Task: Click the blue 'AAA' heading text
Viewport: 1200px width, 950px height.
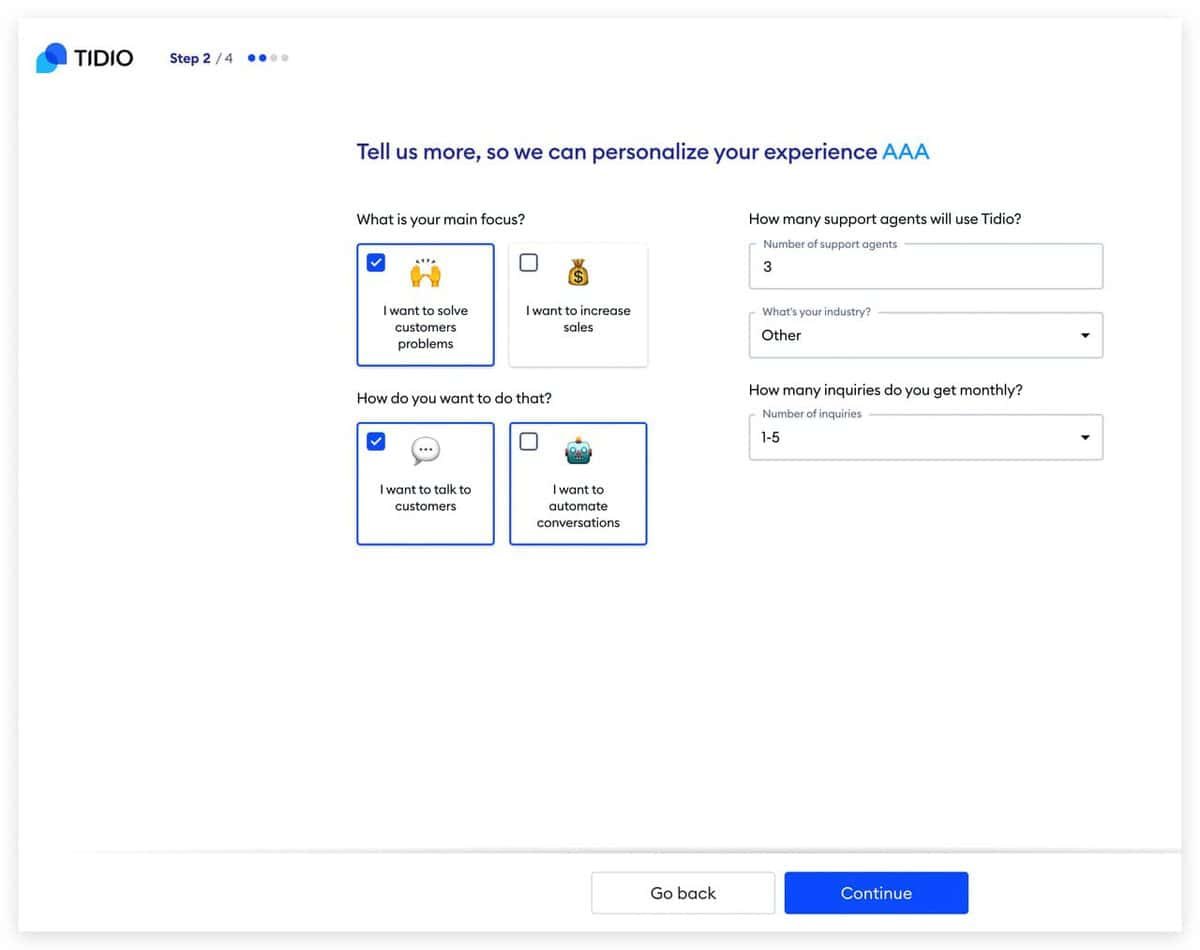Action: (x=905, y=151)
